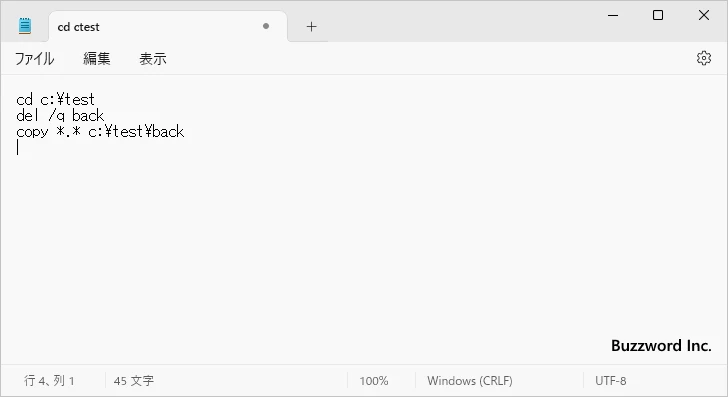Add a new tab with plus icon
Screen dimensions: 728x397
tap(312, 26)
